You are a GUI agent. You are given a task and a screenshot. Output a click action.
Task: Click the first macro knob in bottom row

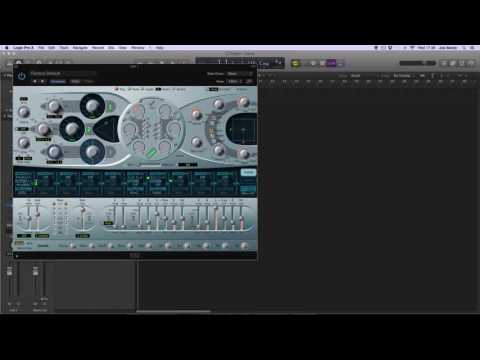coord(73,246)
